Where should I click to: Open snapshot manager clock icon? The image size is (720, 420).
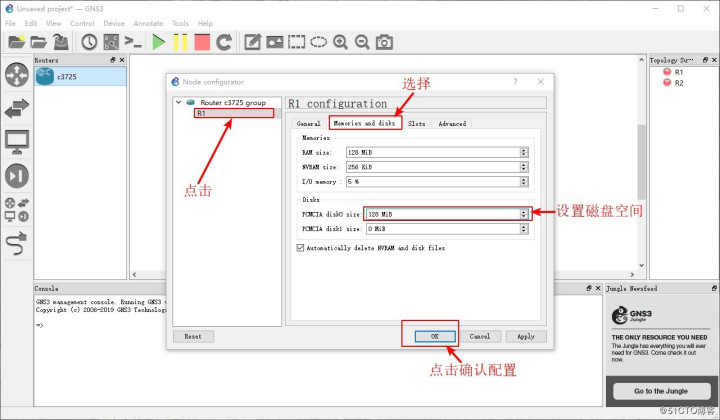(x=89, y=42)
